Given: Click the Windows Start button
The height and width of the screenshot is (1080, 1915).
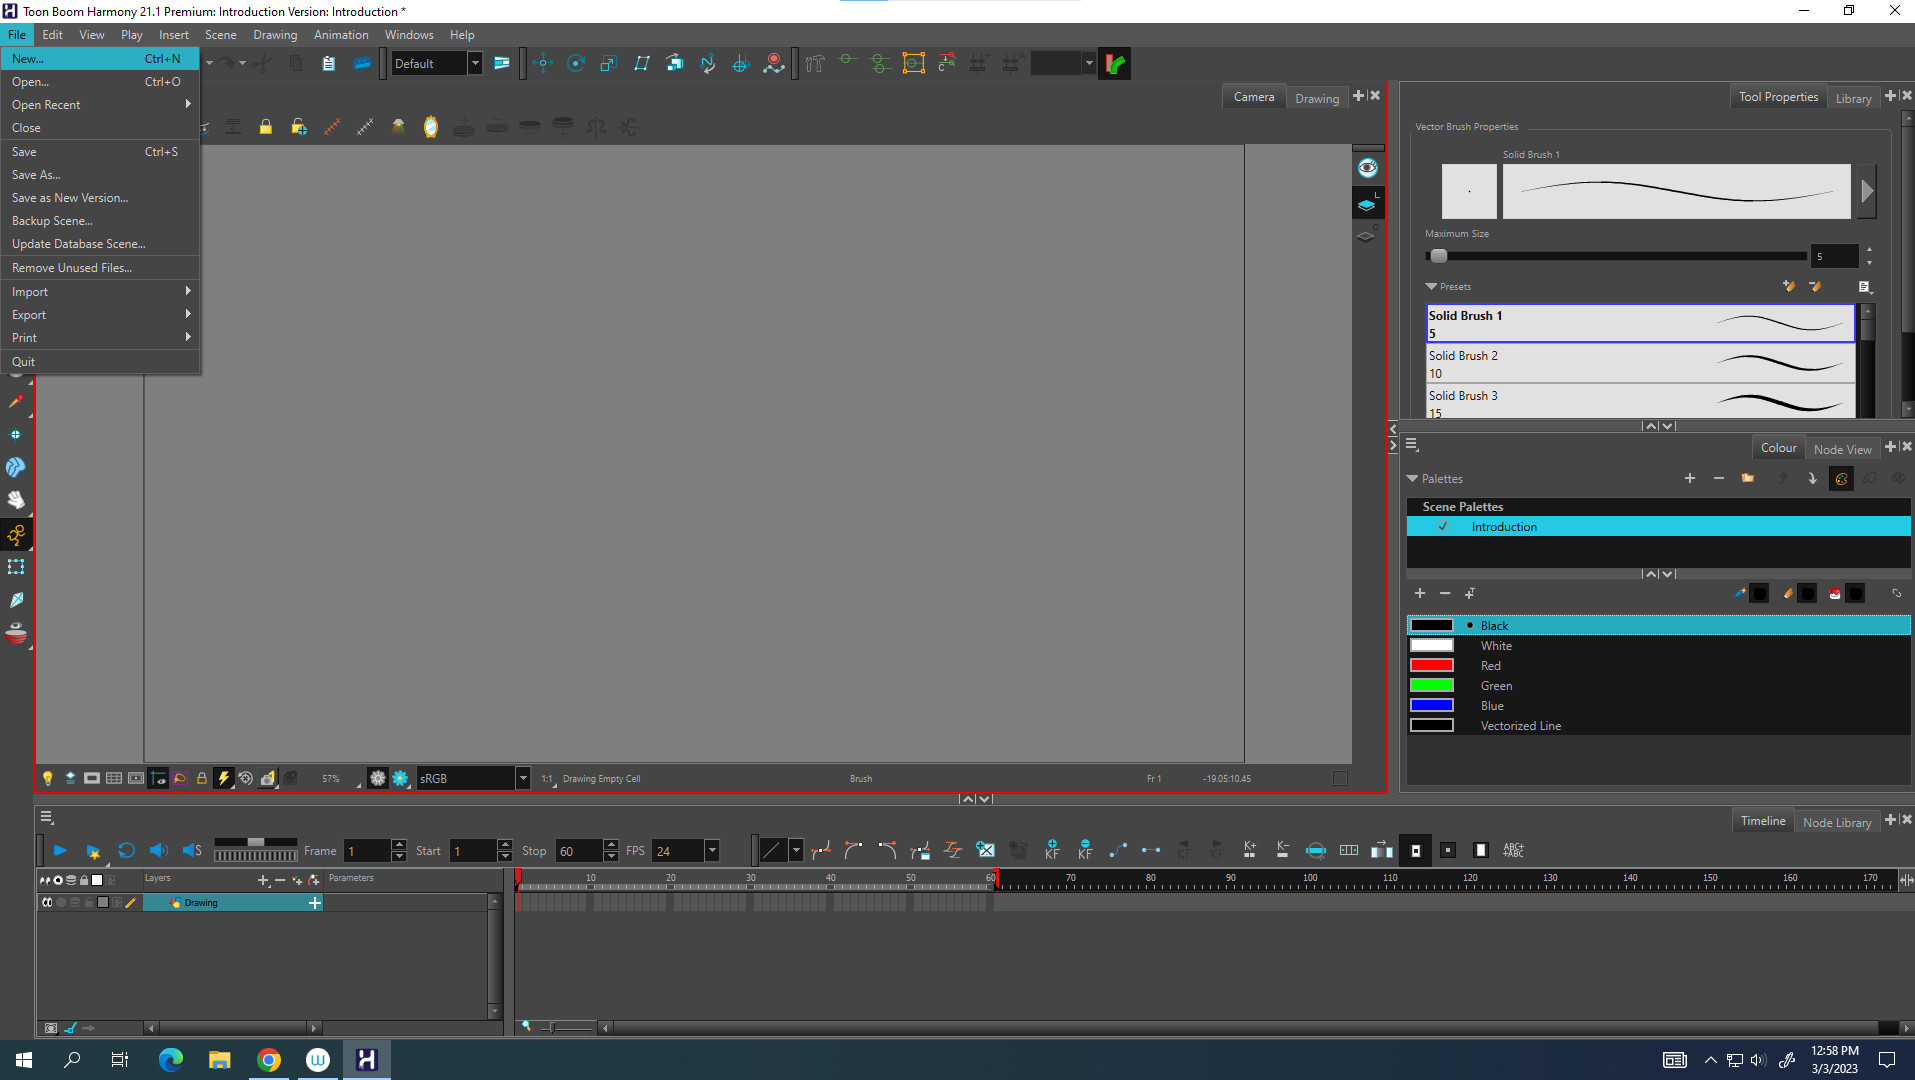Looking at the screenshot, I should 24,1059.
